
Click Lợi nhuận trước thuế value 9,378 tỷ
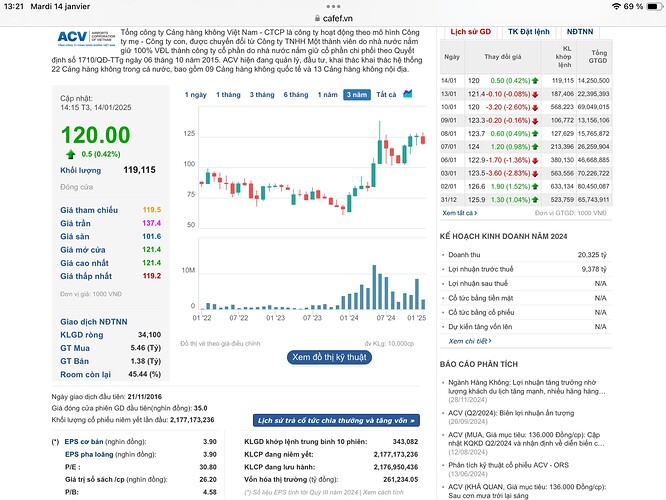[x=594, y=269]
